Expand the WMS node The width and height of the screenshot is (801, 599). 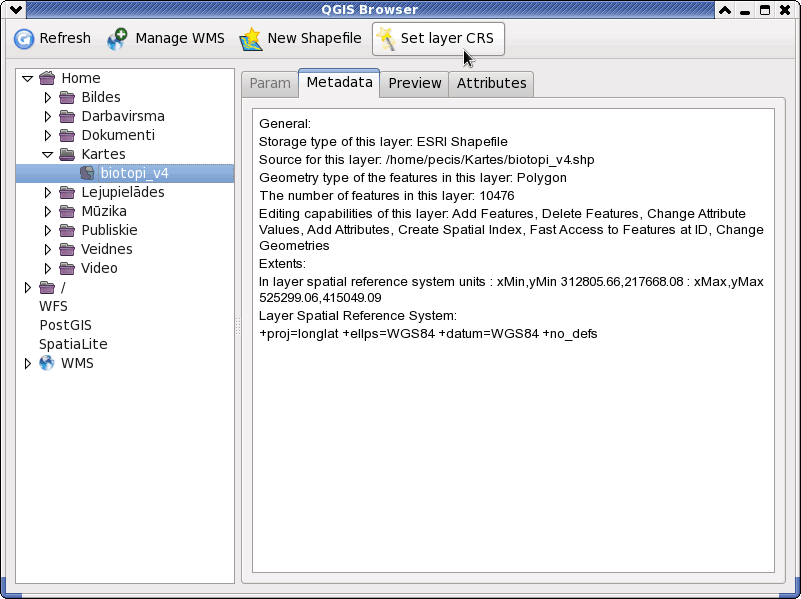pyautogui.click(x=28, y=363)
